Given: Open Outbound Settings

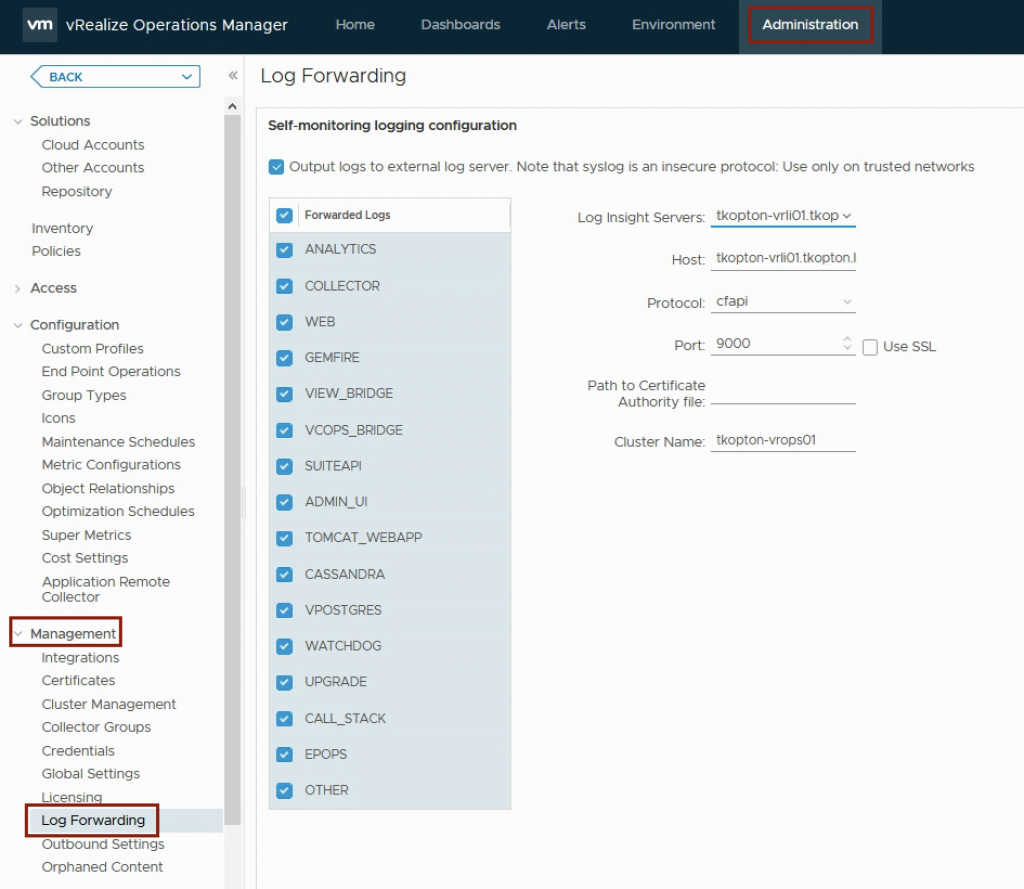Looking at the screenshot, I should (x=103, y=845).
